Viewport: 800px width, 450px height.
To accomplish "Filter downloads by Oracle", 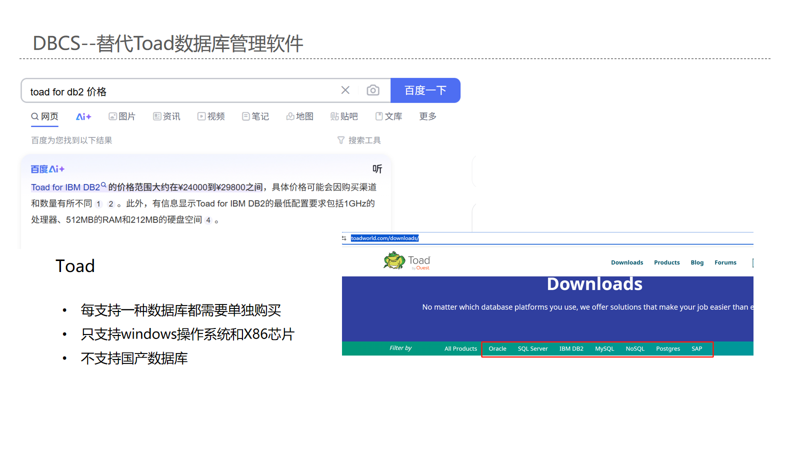I will (497, 349).
